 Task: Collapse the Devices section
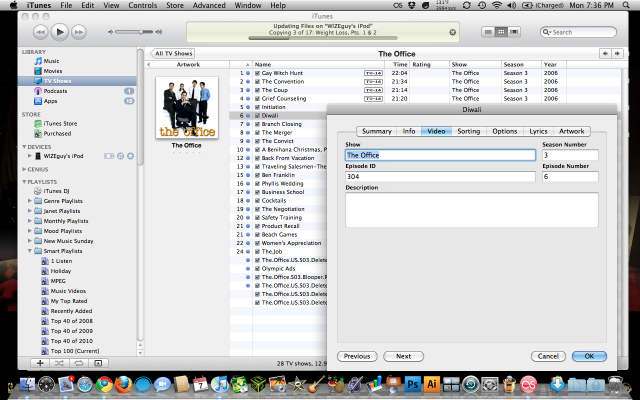[24, 147]
